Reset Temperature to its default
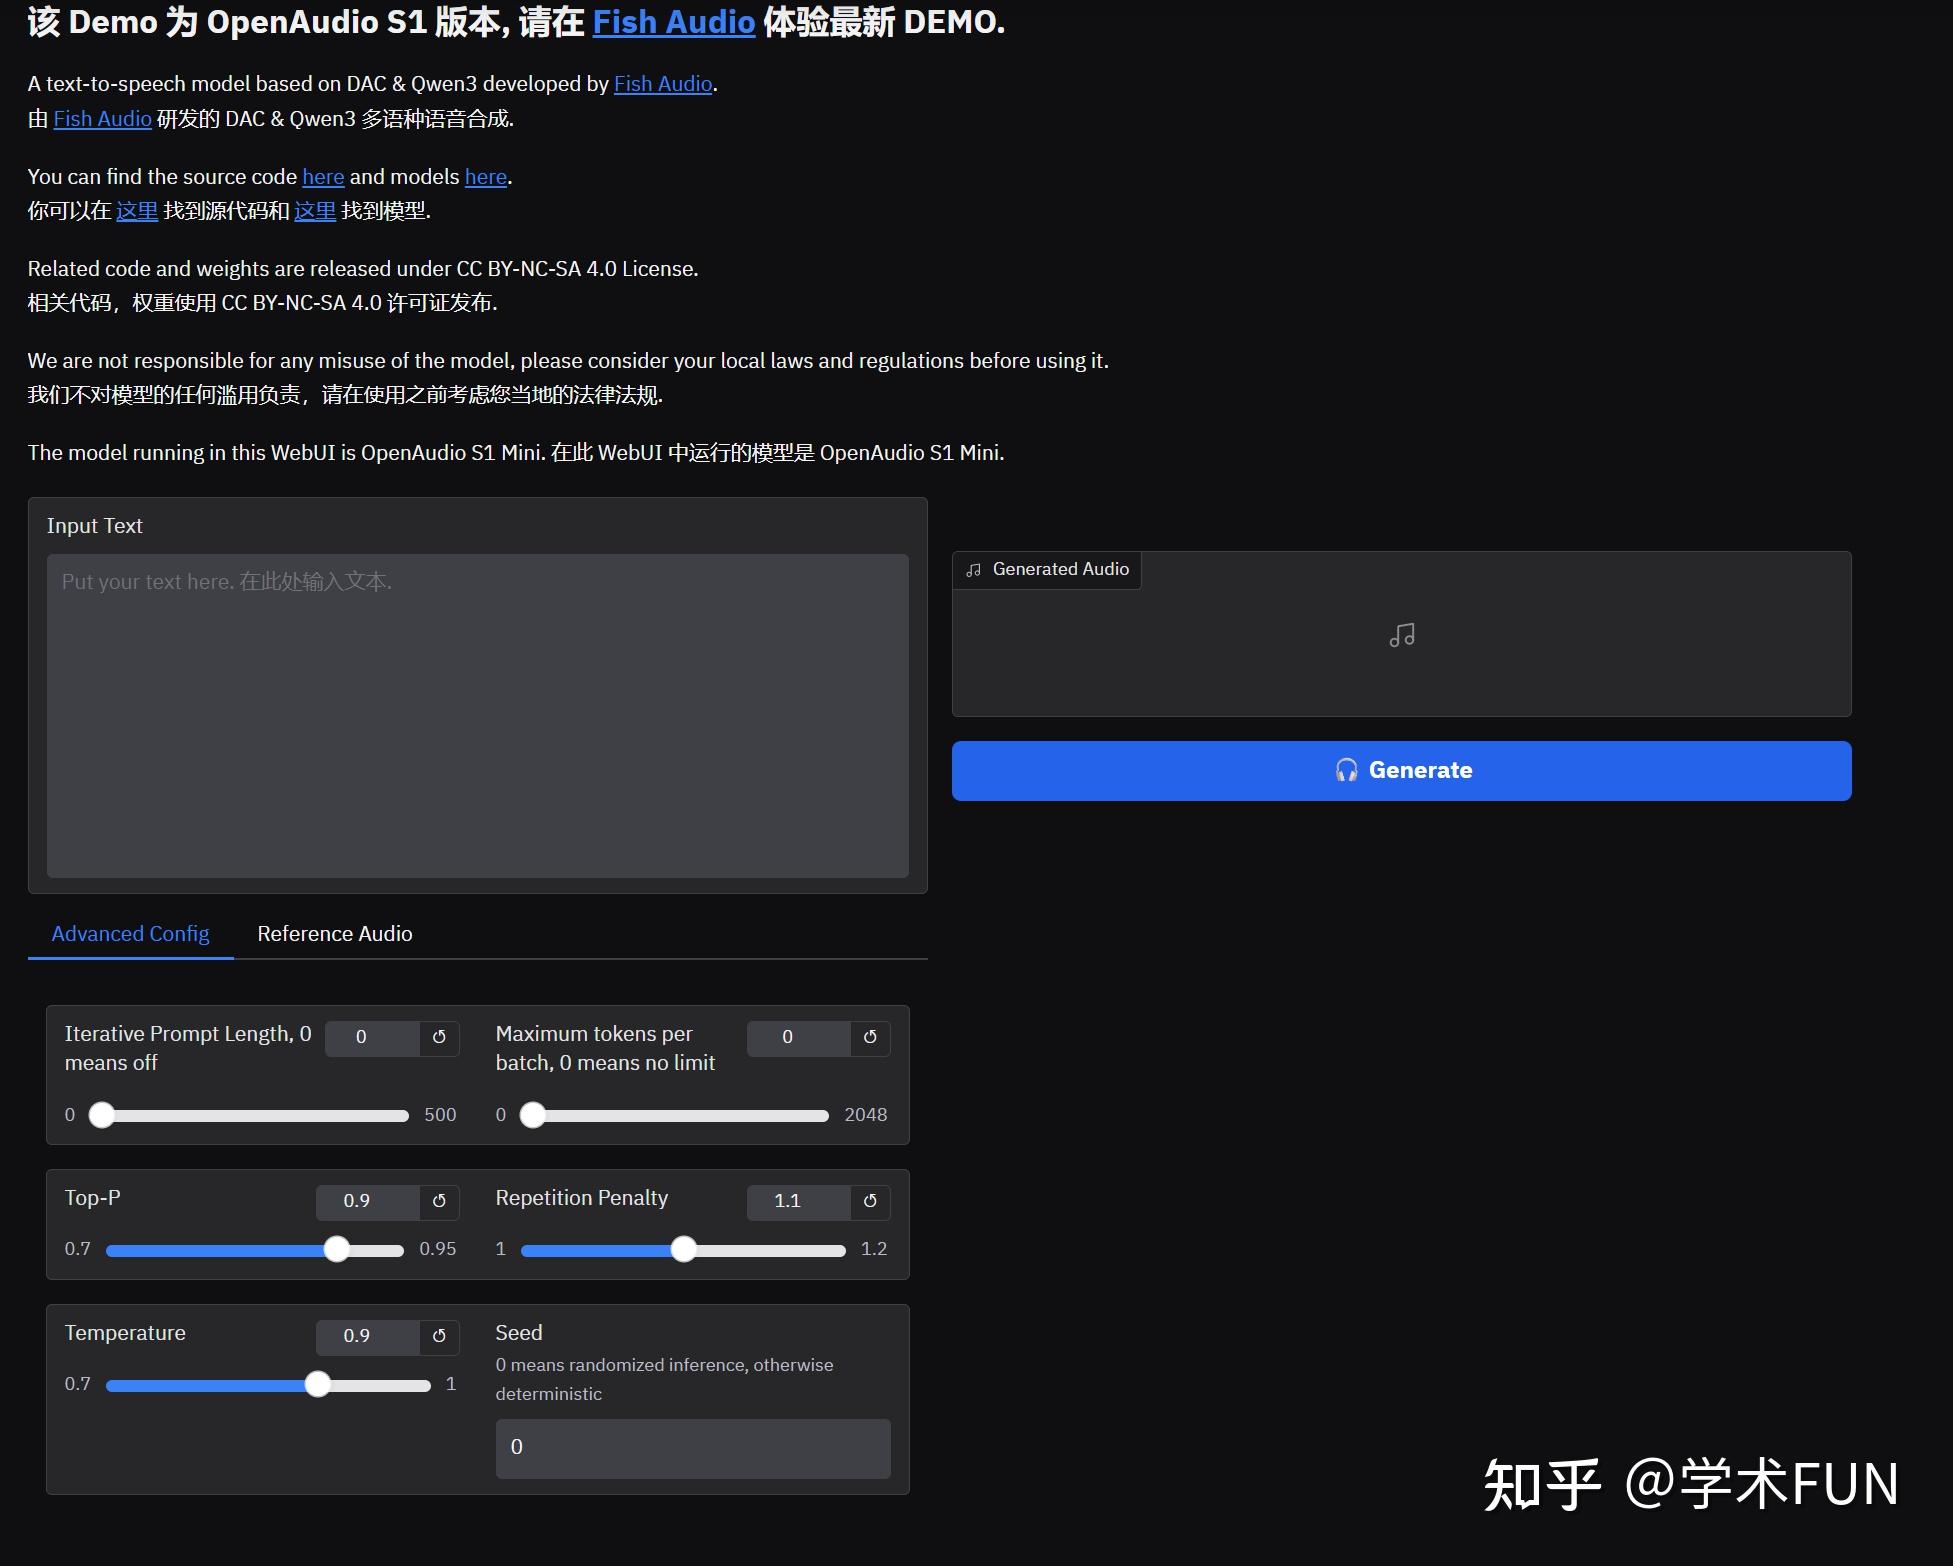This screenshot has width=1953, height=1566. (438, 1336)
